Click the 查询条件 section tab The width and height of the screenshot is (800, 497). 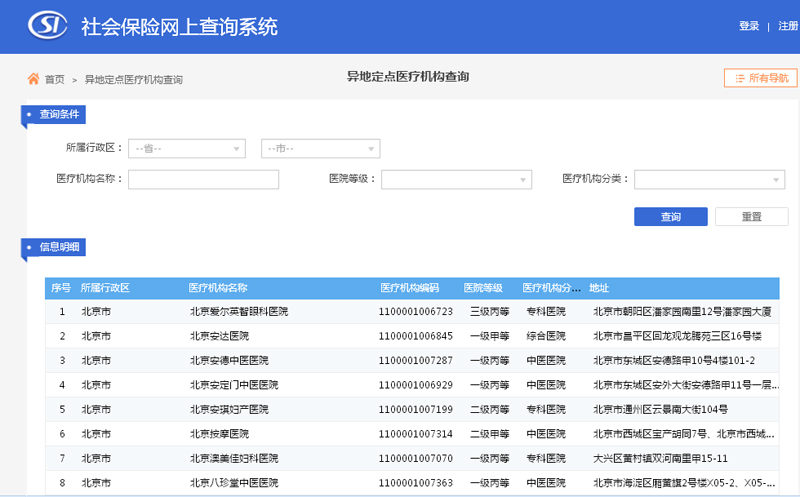tap(58, 114)
